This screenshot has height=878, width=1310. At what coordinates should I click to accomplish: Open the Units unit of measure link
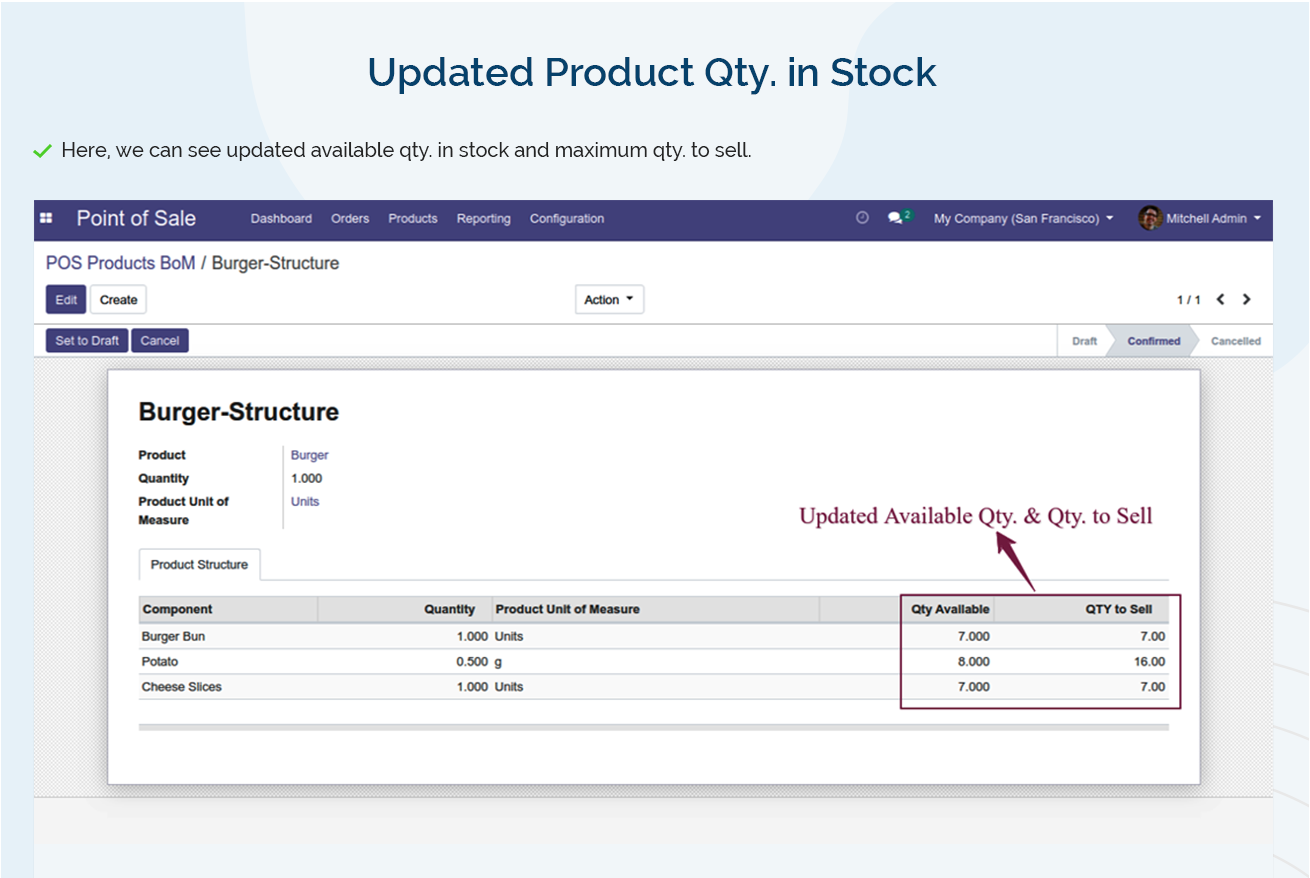click(x=305, y=502)
